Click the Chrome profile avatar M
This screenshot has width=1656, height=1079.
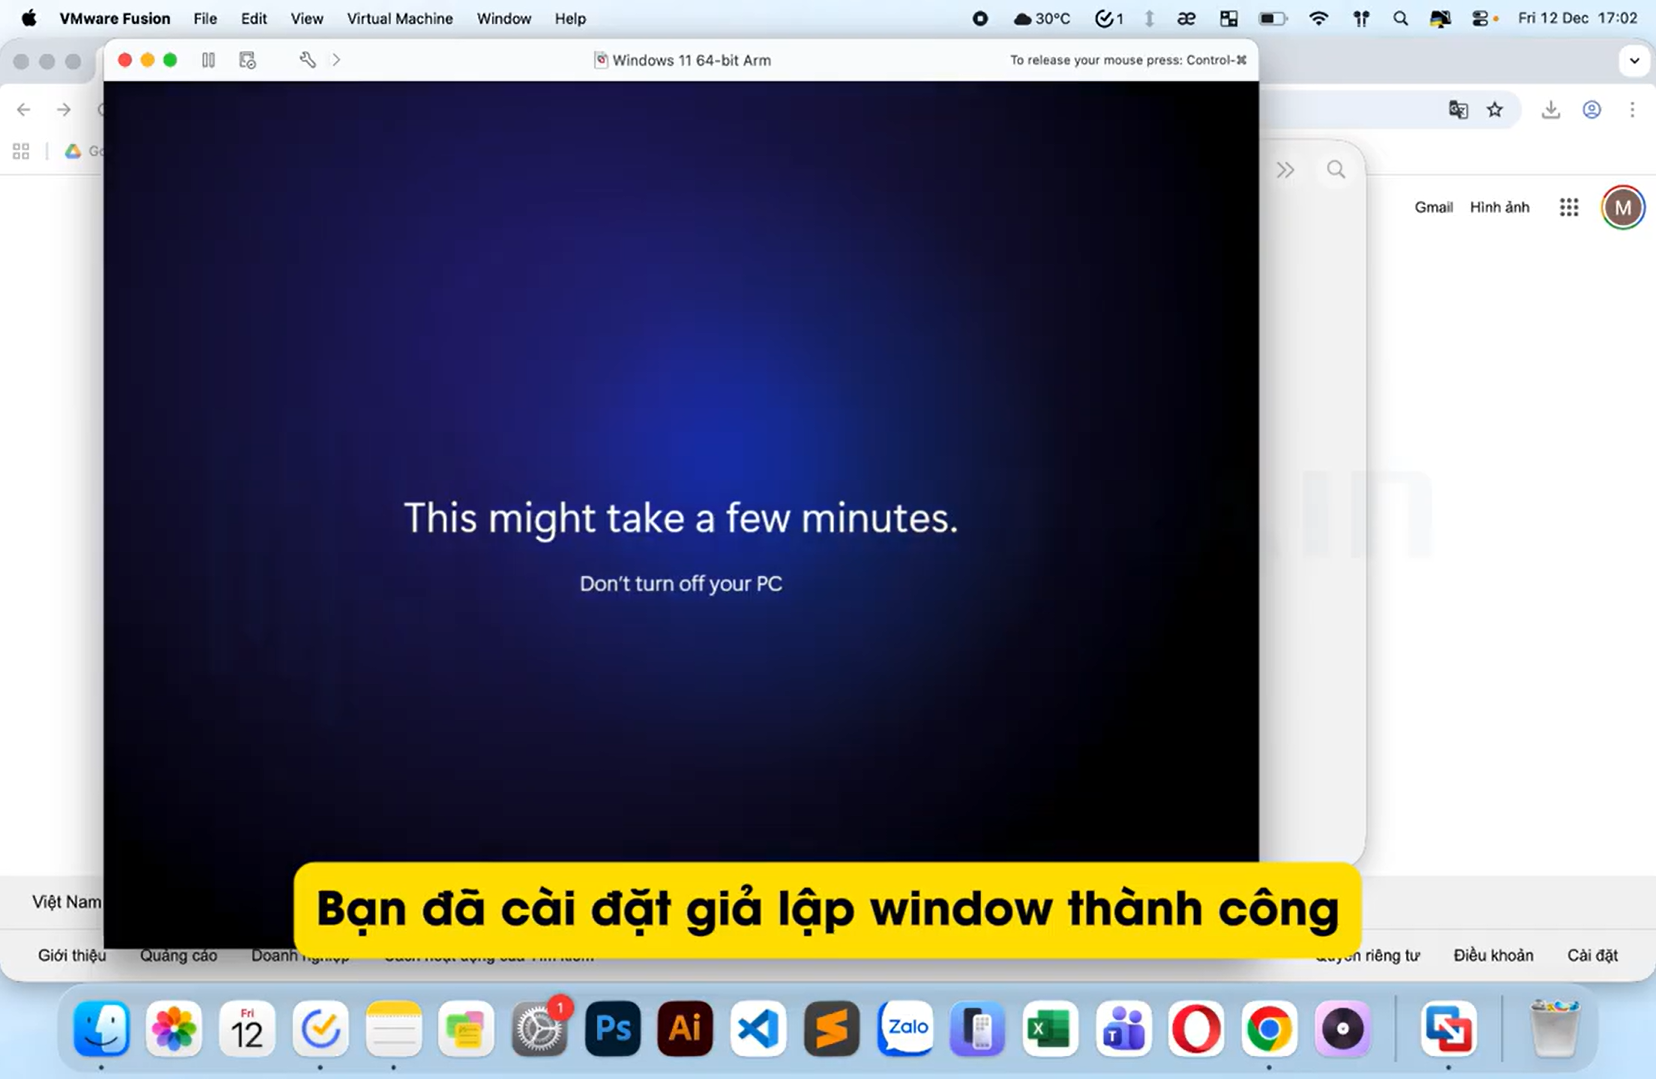1622,207
